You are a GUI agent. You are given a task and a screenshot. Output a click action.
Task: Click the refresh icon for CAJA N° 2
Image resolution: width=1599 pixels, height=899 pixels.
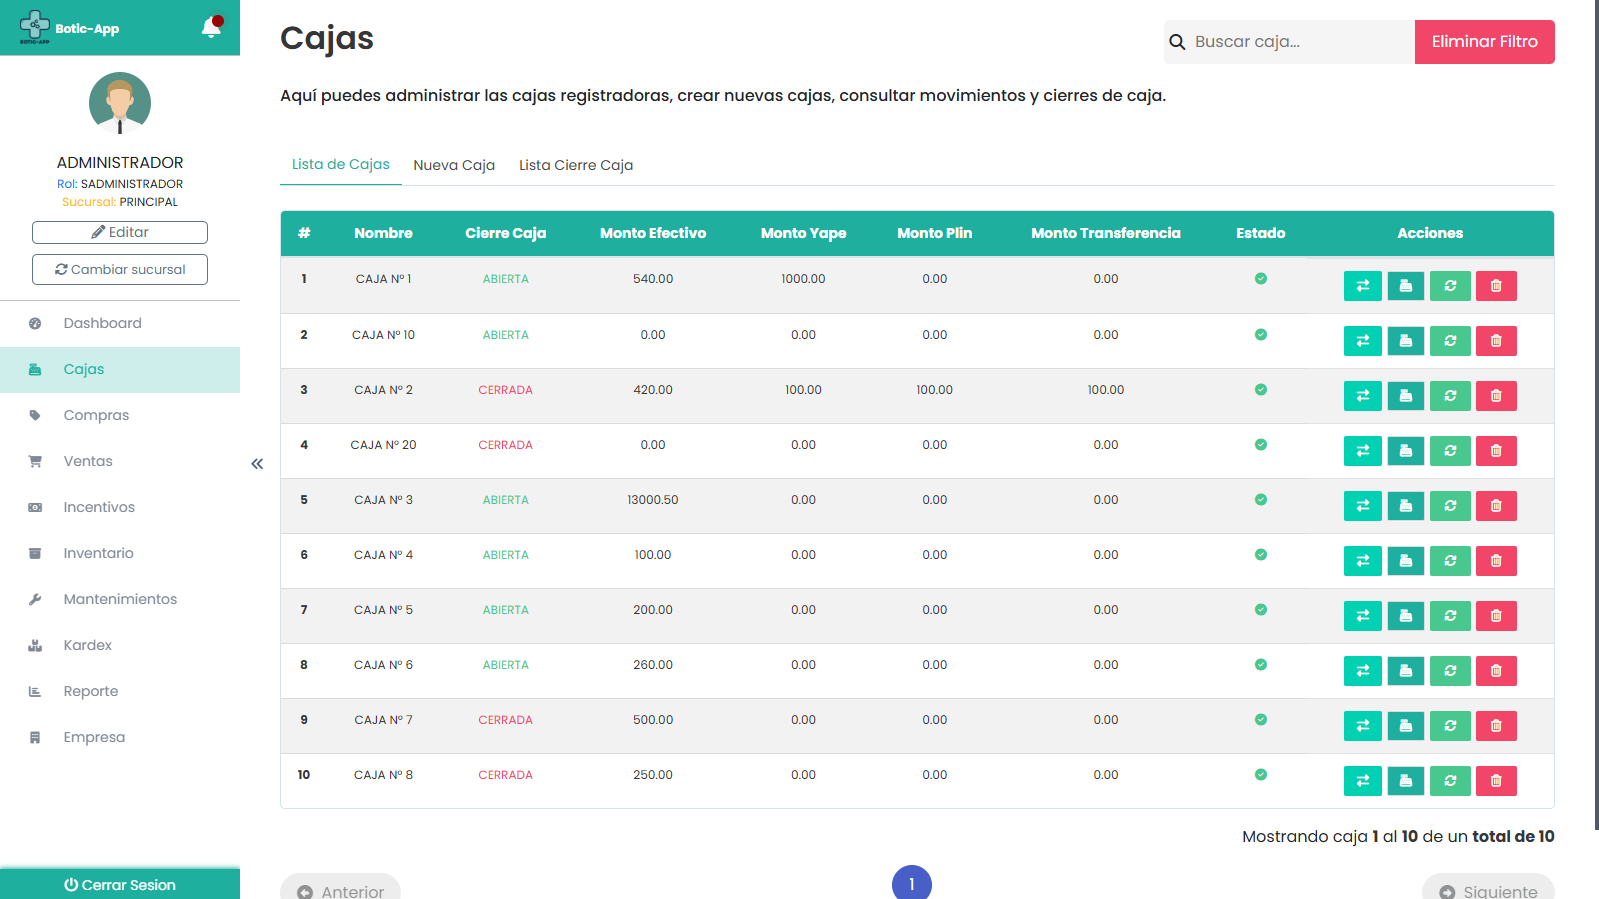(1450, 396)
